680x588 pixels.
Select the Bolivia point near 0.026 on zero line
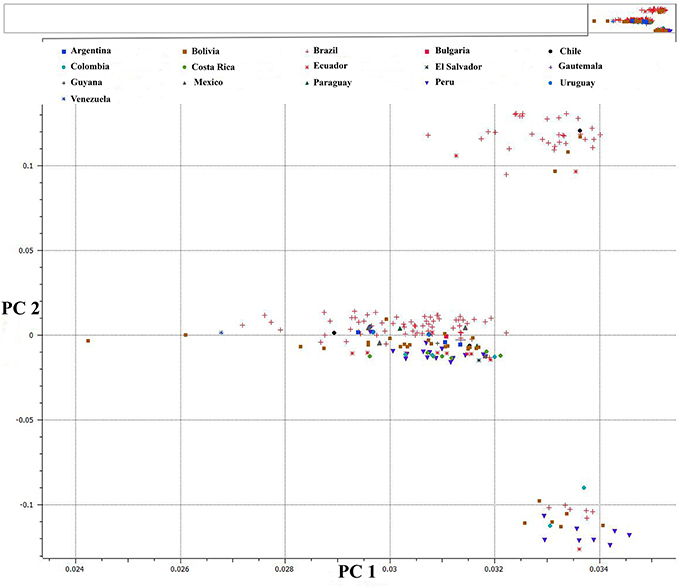(x=186, y=335)
